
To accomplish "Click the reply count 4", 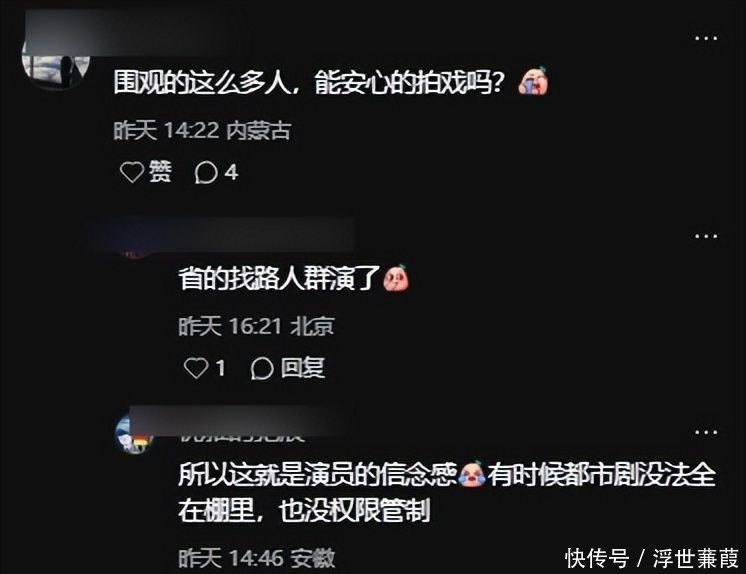I will pyautogui.click(x=231, y=172).
